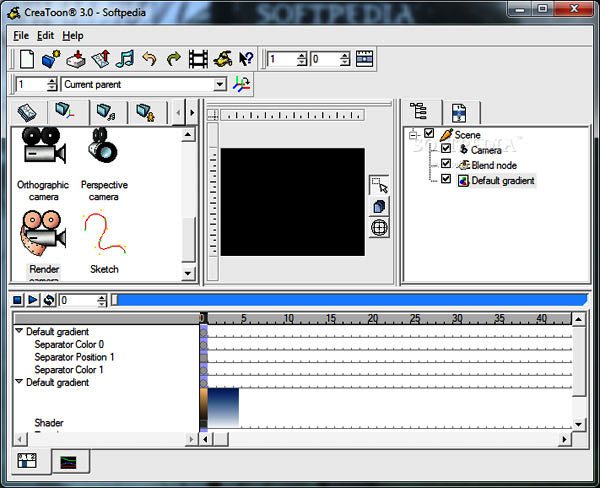Screen dimensions: 600x488
Task: Click the crosshair globe tool beside viewport
Action: point(379,228)
